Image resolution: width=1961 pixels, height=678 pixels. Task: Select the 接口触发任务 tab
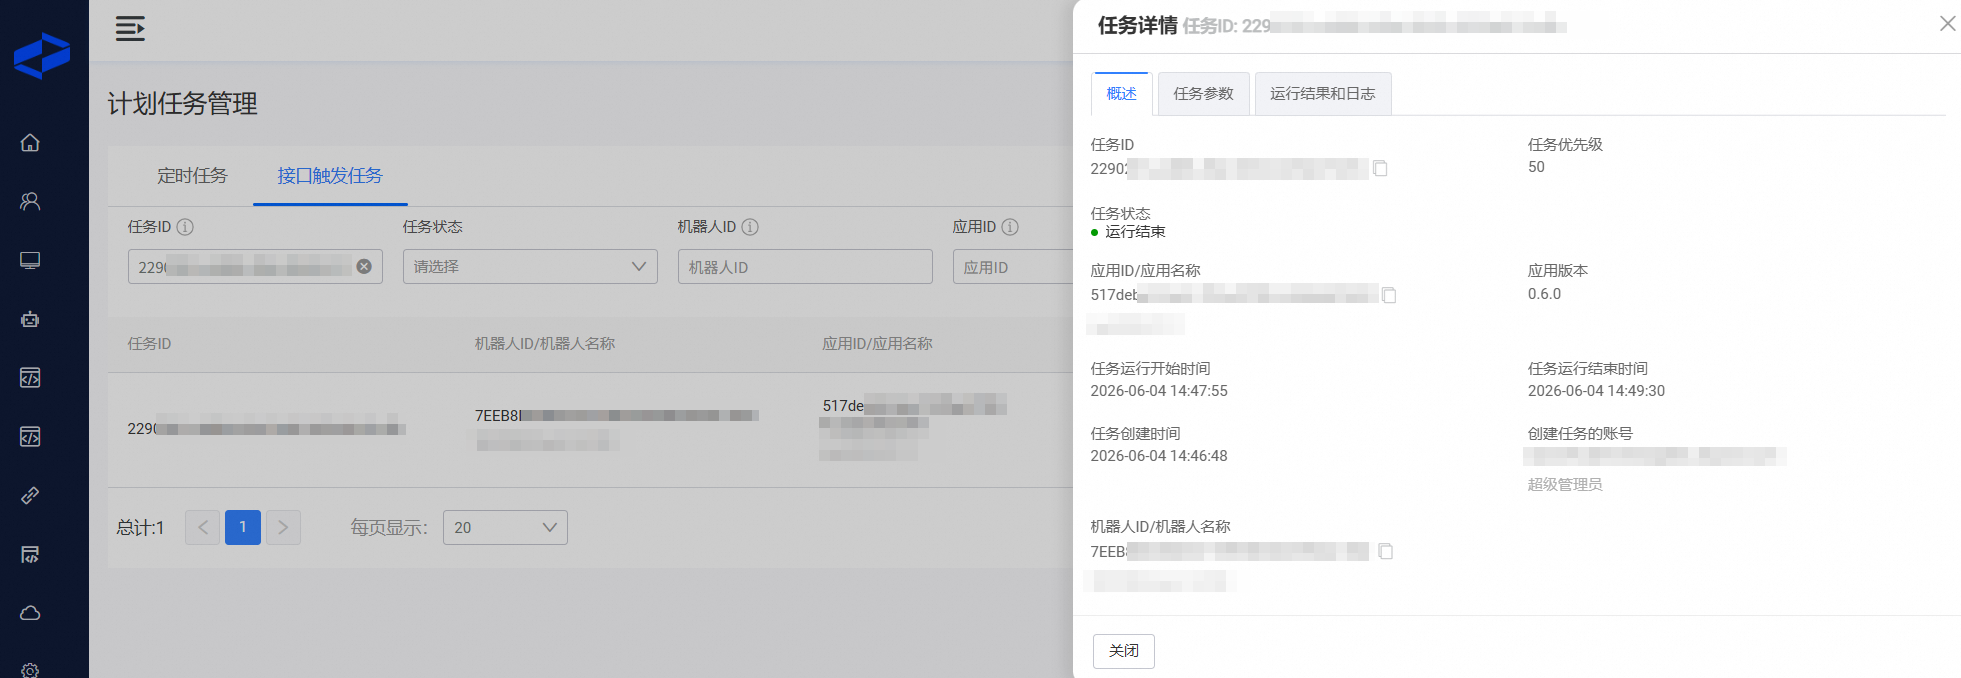click(330, 176)
